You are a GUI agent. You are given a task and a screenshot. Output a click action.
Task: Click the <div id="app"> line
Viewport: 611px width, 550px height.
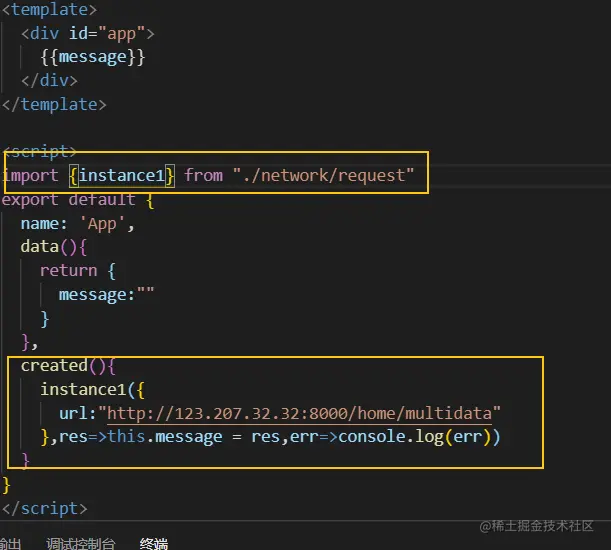point(88,34)
